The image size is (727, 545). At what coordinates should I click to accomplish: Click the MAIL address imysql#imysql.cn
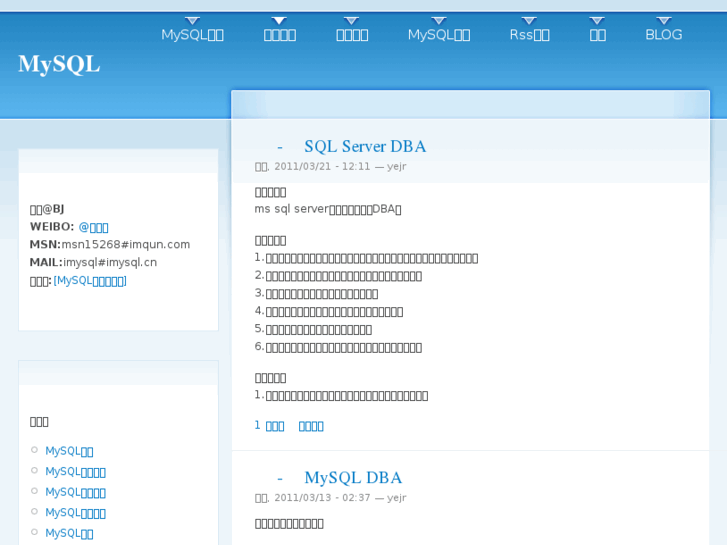tap(110, 263)
